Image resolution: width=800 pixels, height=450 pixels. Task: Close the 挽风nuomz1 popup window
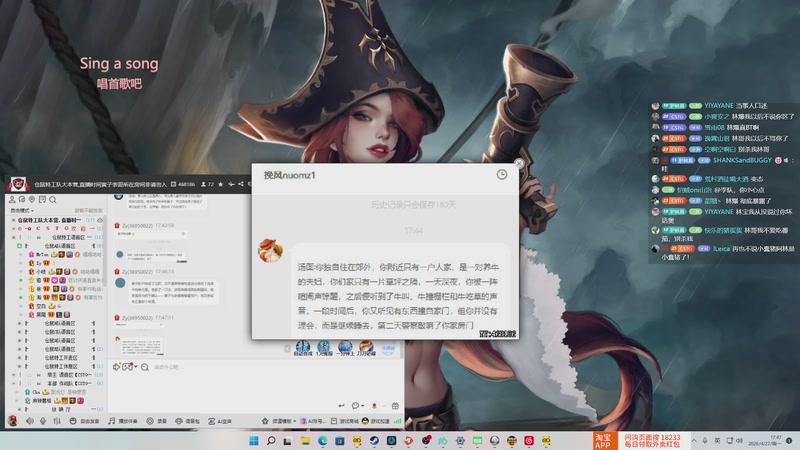point(519,163)
